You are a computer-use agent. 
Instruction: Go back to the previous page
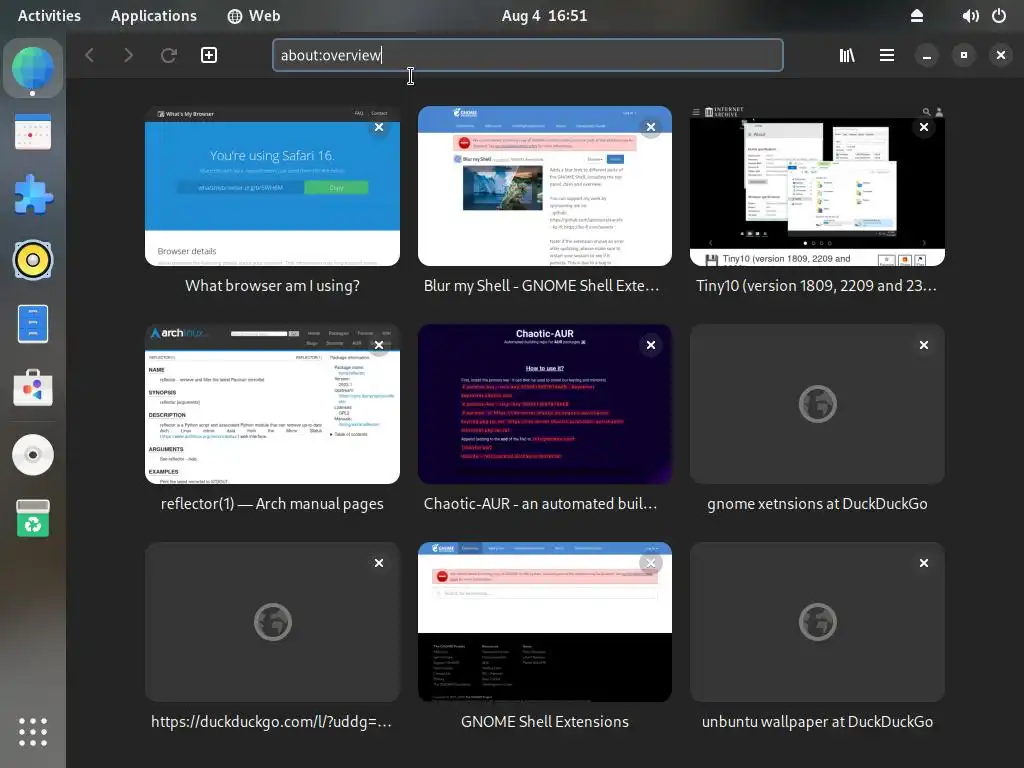coord(90,56)
